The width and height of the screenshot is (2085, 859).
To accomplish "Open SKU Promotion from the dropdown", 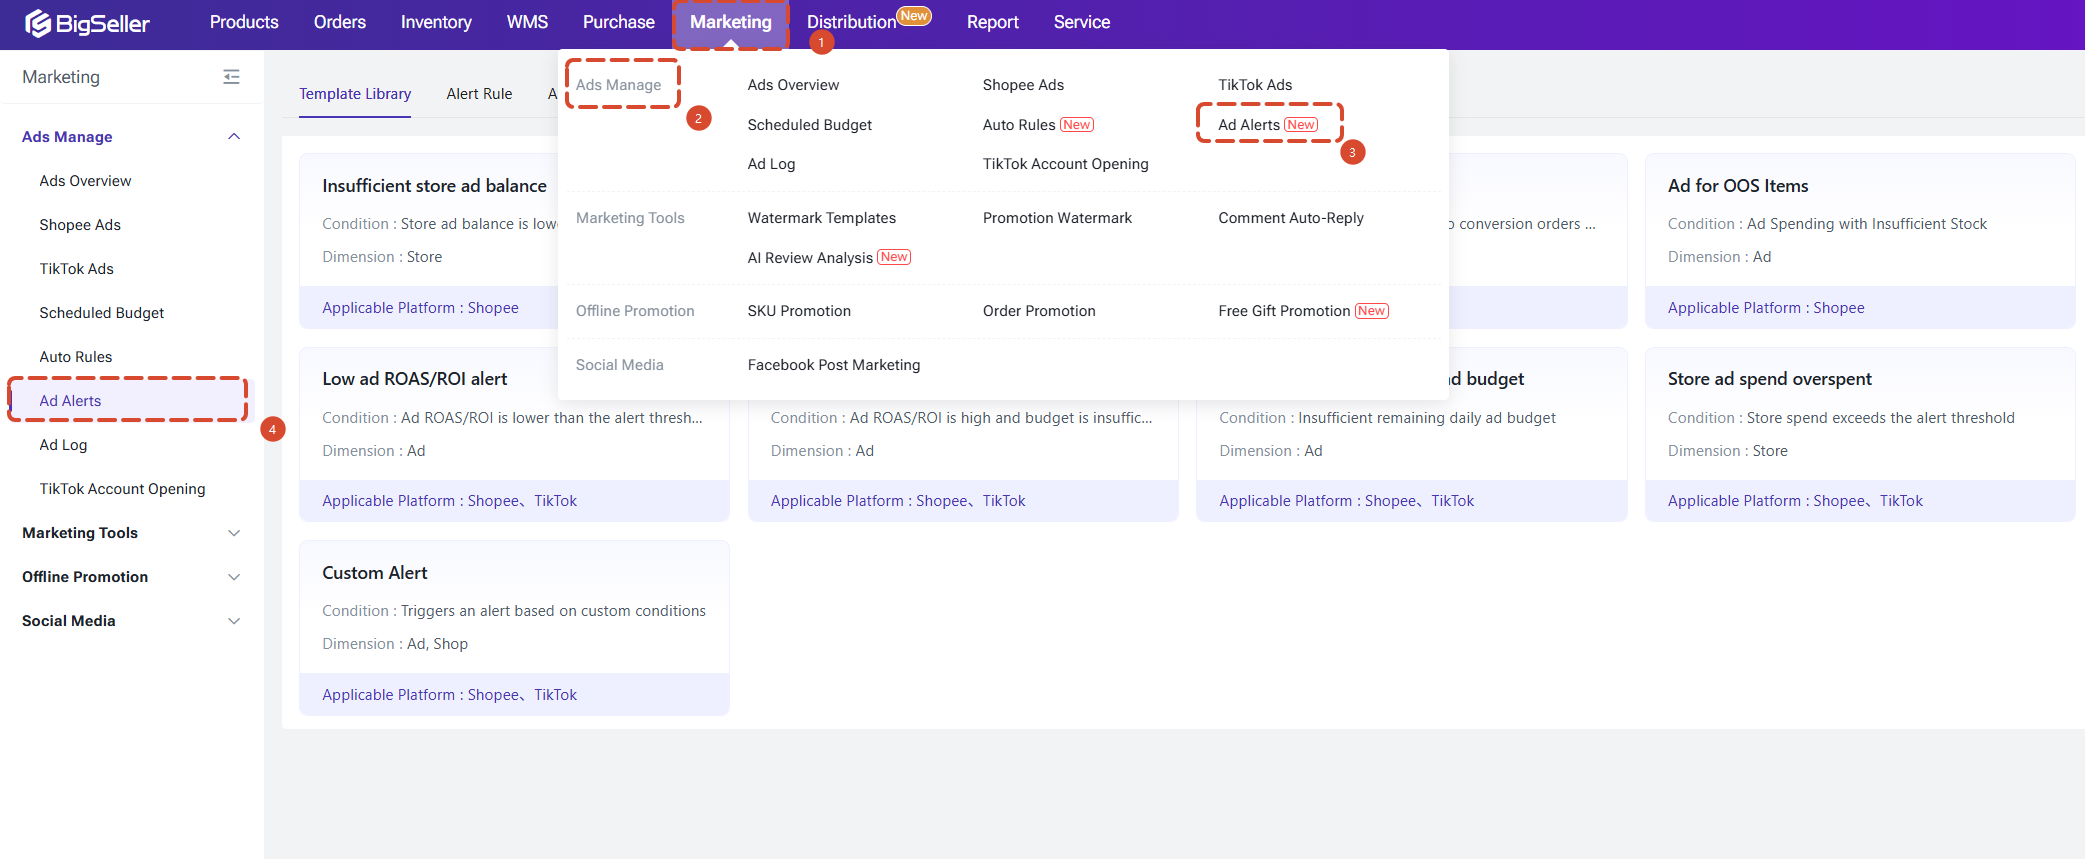I will pos(799,311).
